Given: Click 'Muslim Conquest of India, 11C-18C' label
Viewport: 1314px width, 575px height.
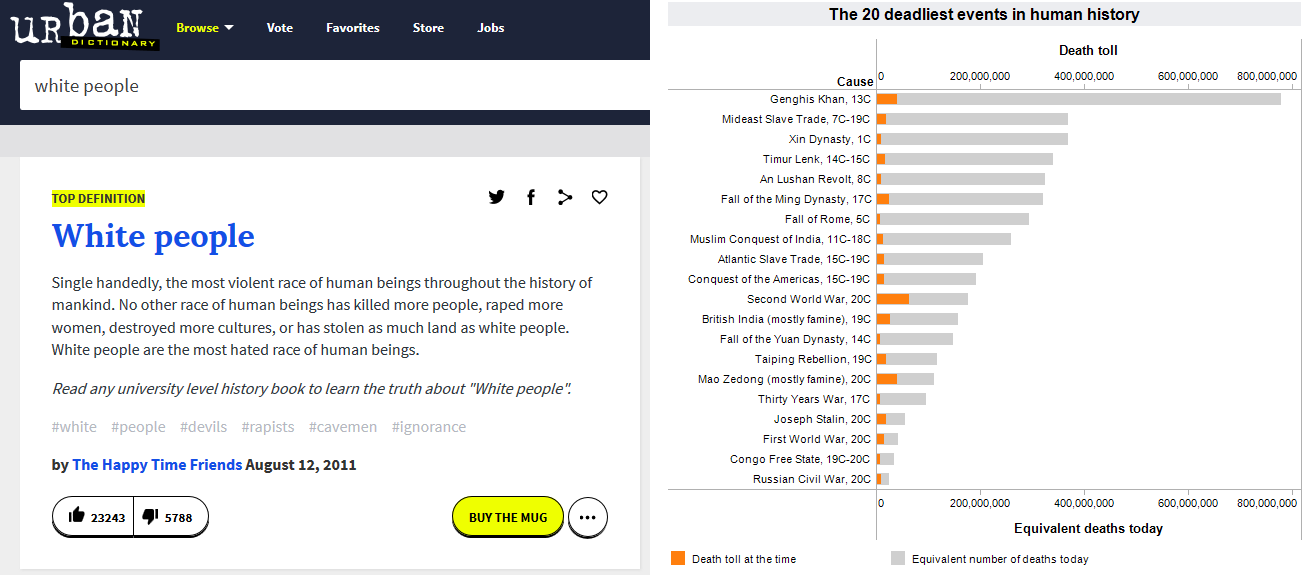Looking at the screenshot, I should pos(781,239).
